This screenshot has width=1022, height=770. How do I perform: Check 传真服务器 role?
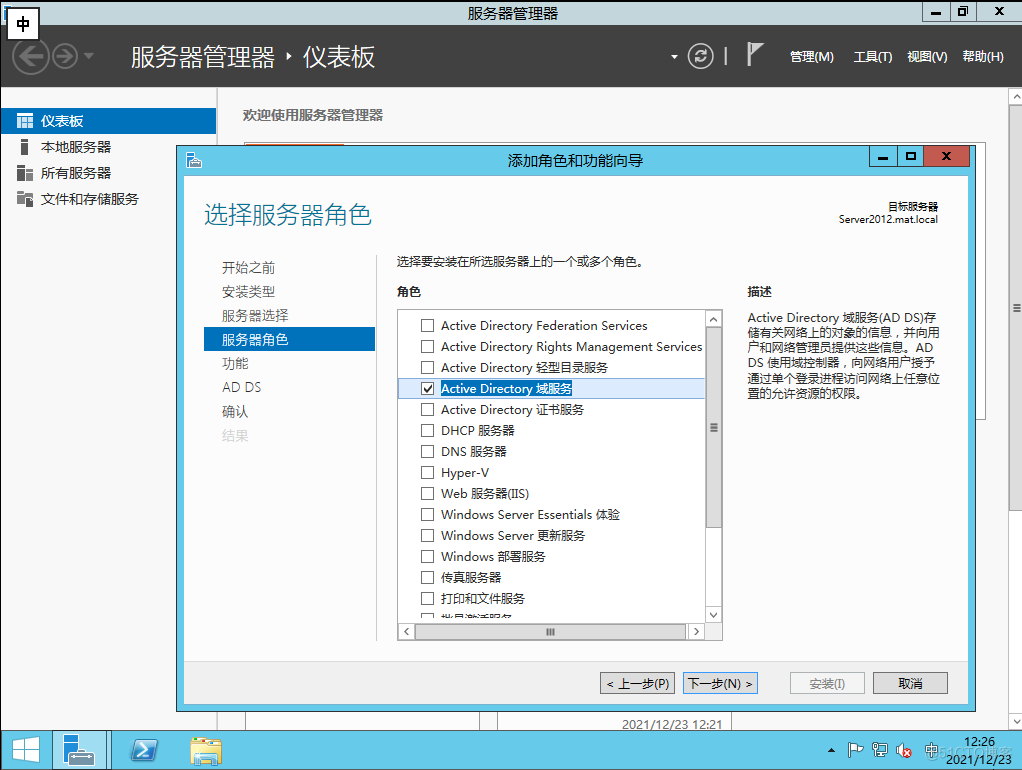[x=428, y=577]
